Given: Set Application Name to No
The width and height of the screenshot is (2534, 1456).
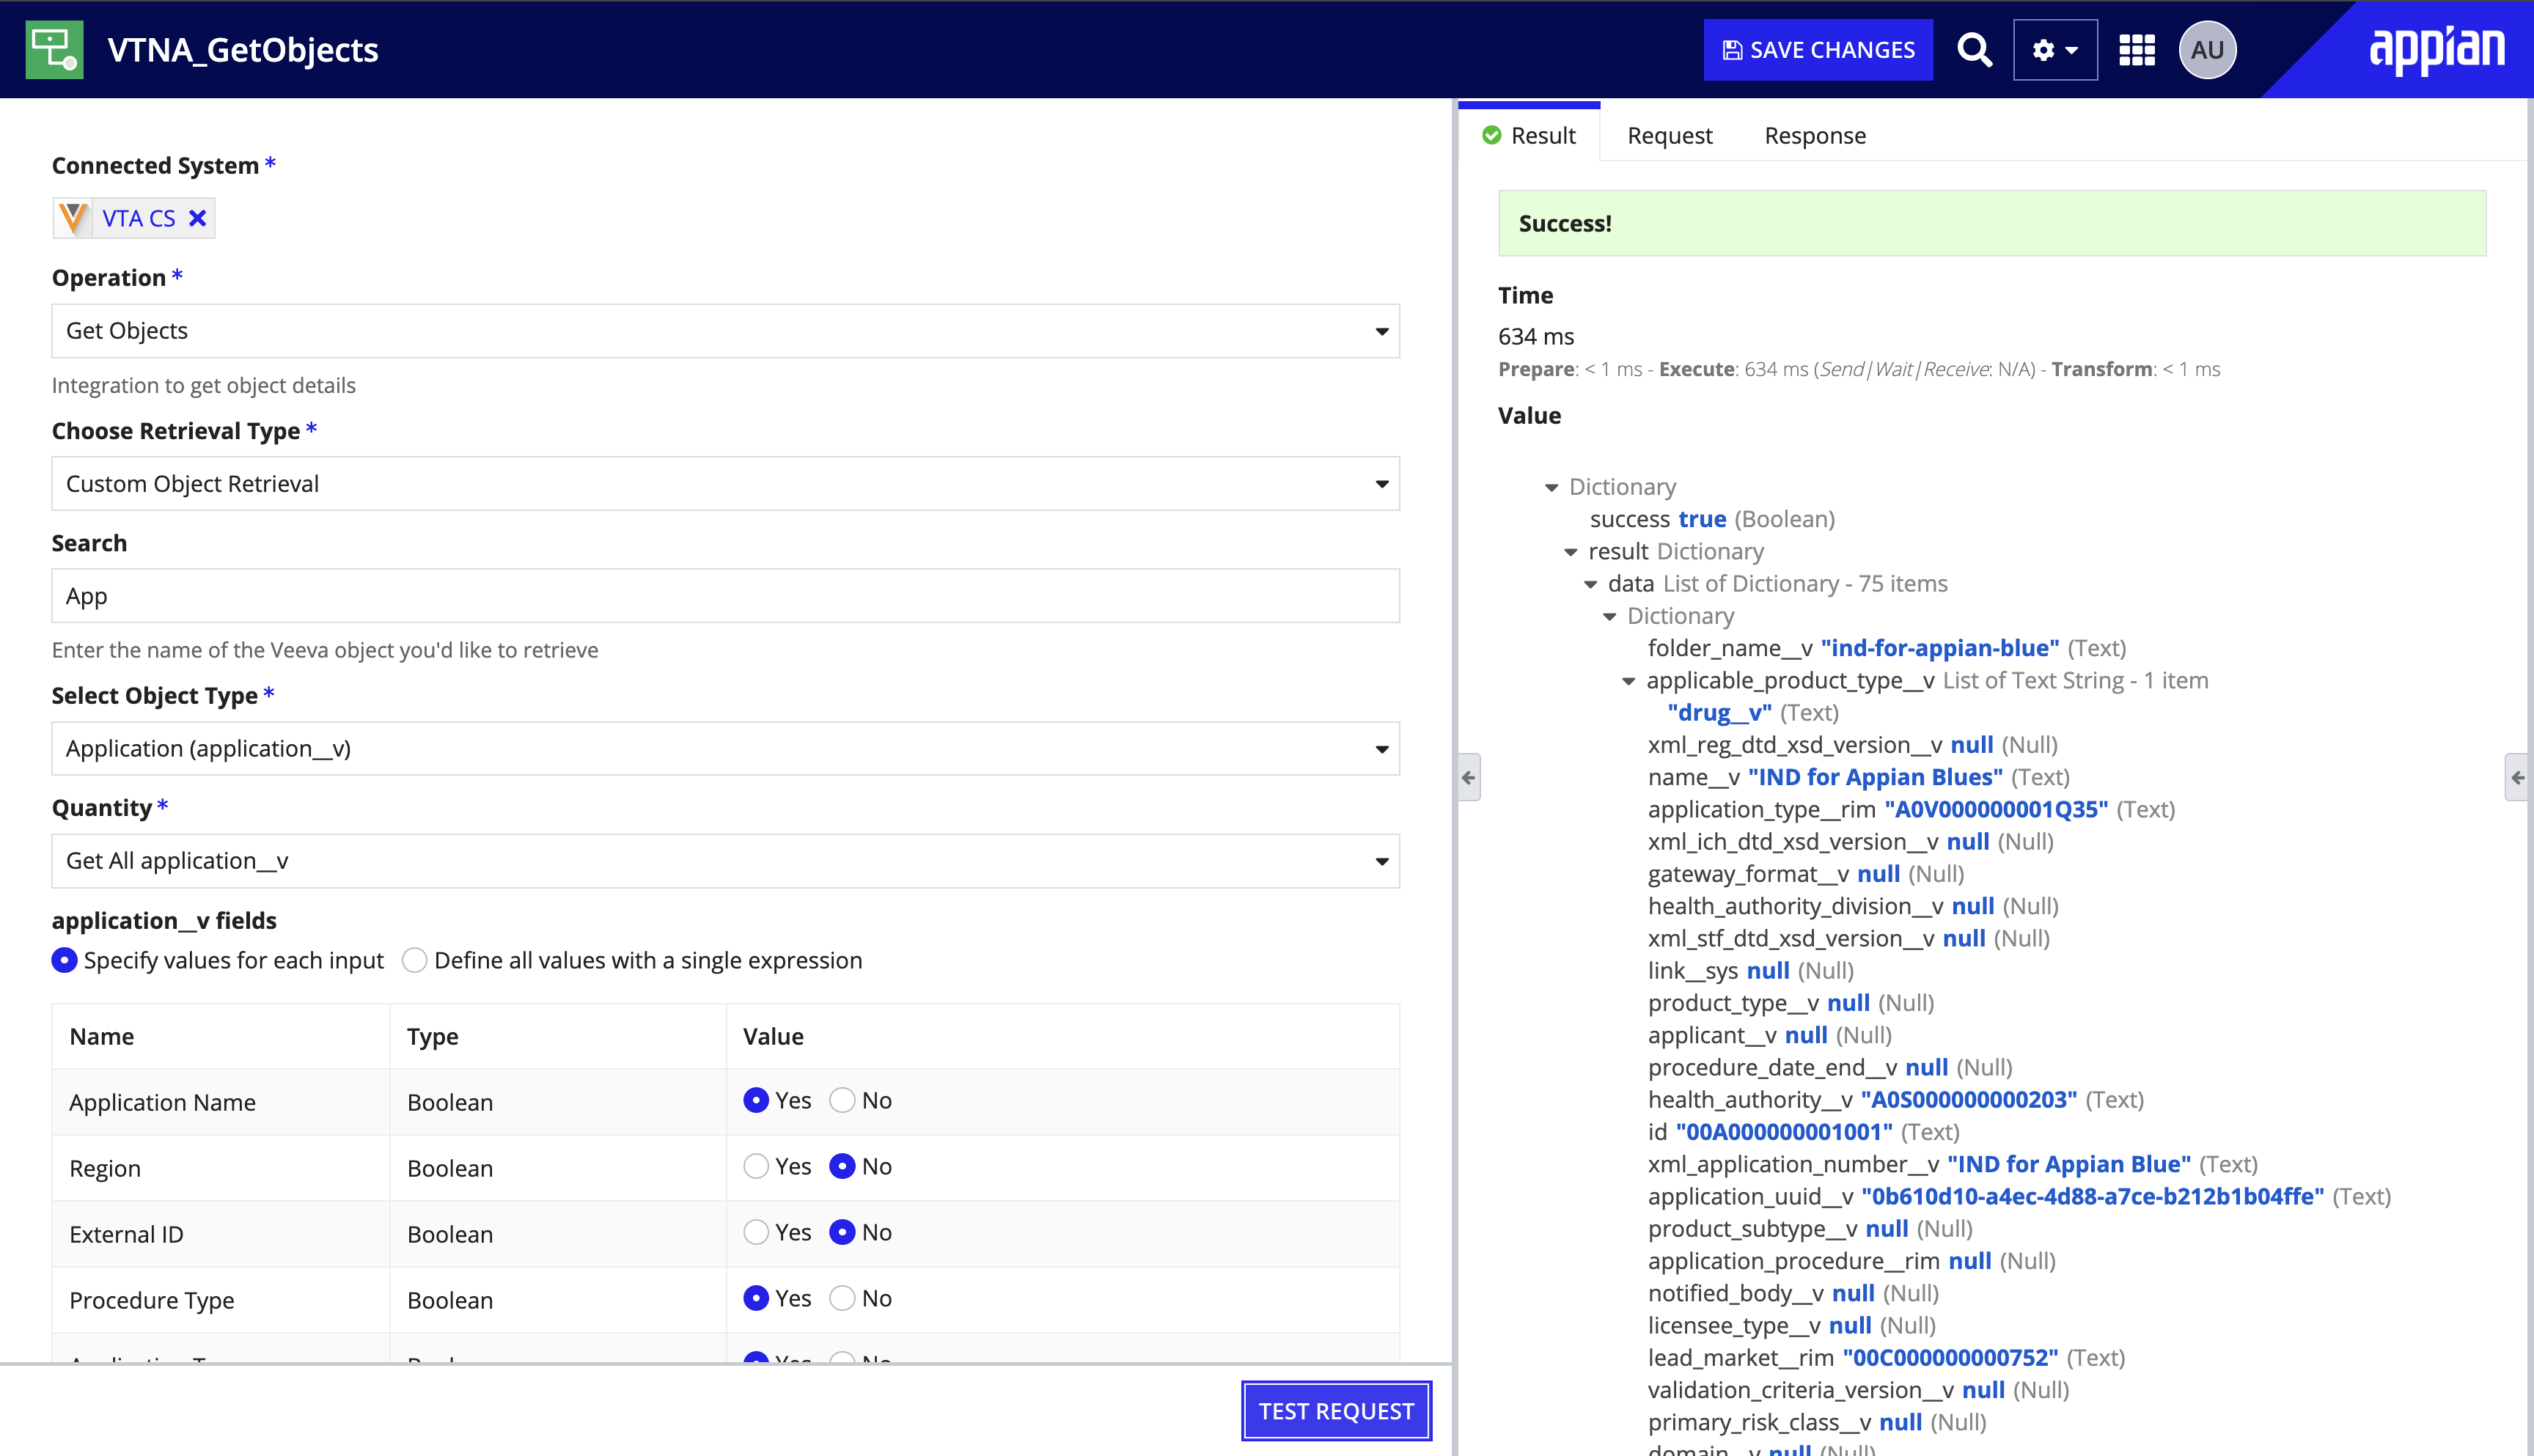Looking at the screenshot, I should tap(843, 1100).
